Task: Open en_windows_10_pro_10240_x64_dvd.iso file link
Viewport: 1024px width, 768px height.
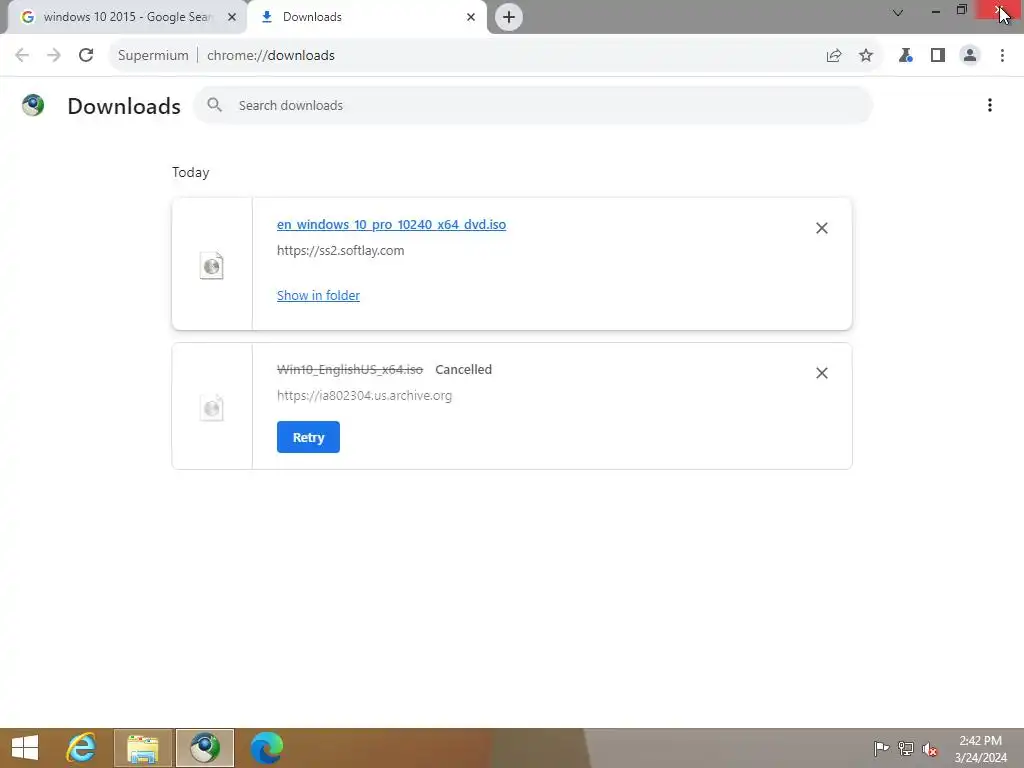Action: pos(391,224)
